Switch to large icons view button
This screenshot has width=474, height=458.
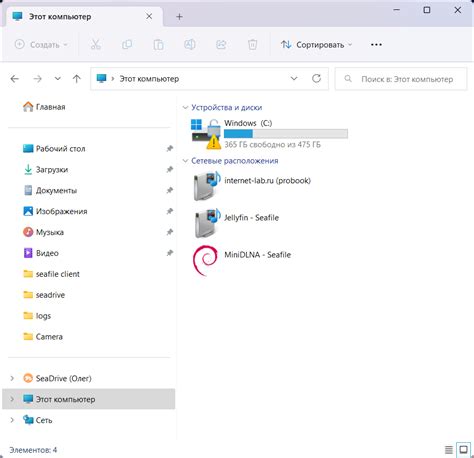click(x=463, y=450)
